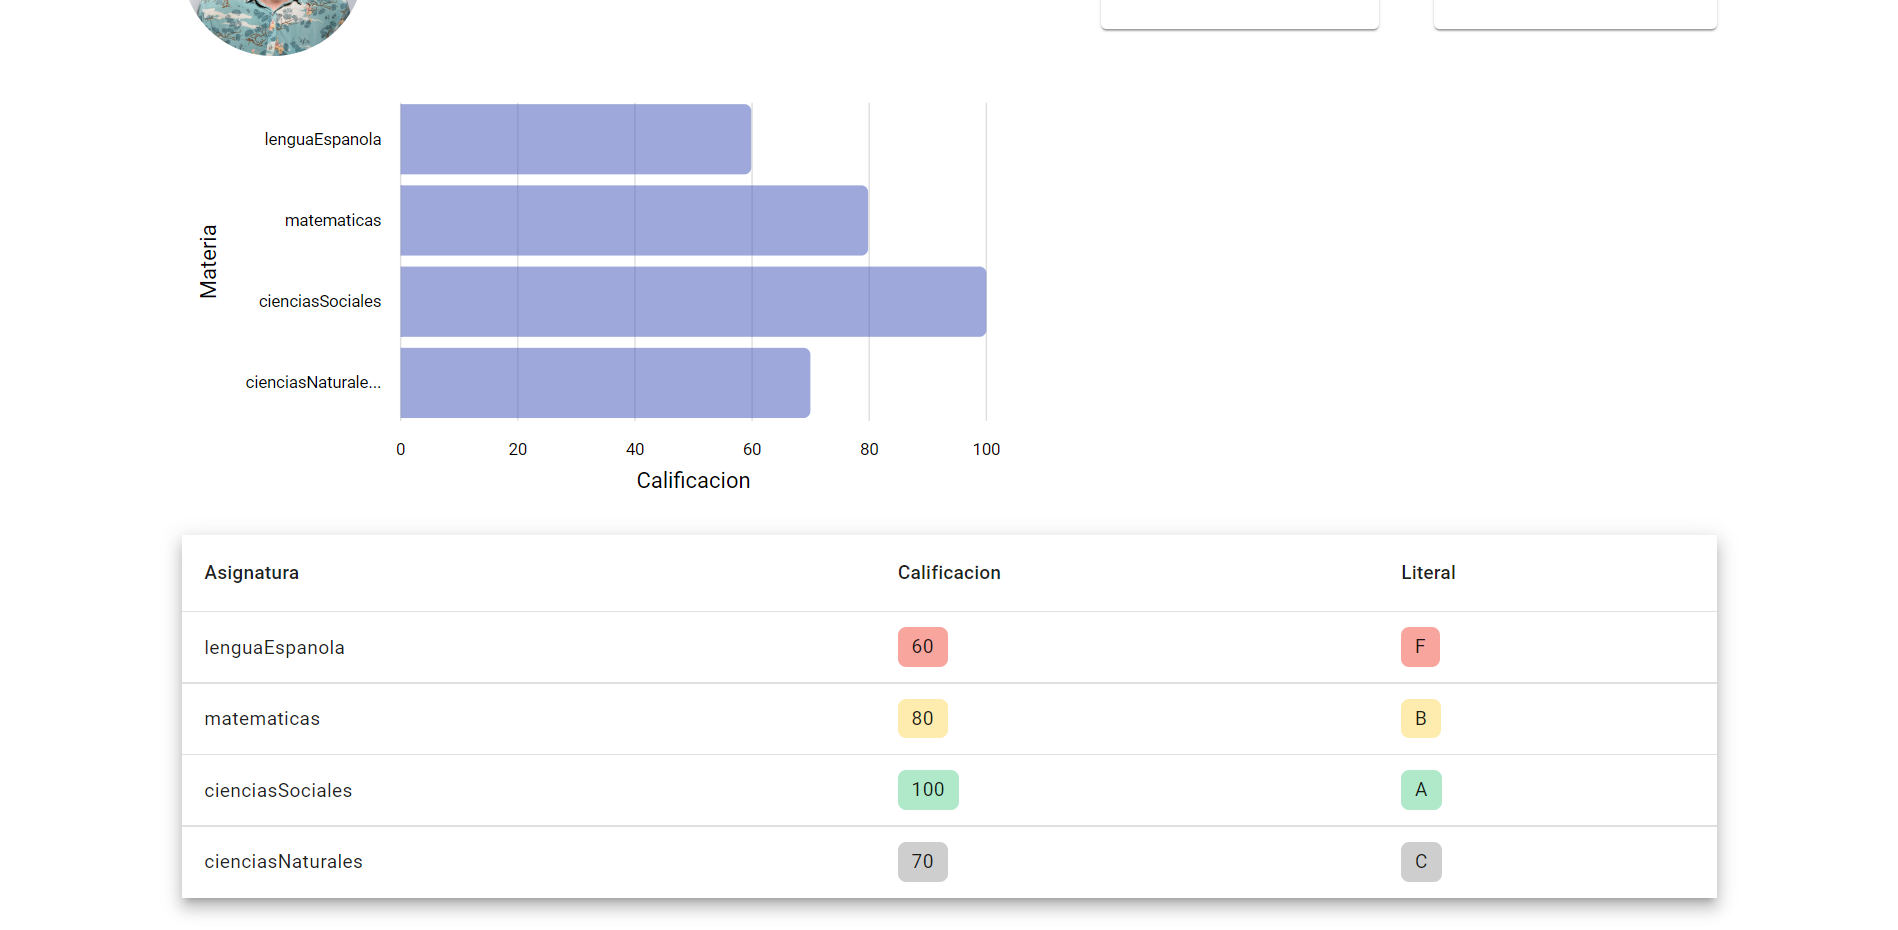Click the green A literal badge

pos(1420,789)
